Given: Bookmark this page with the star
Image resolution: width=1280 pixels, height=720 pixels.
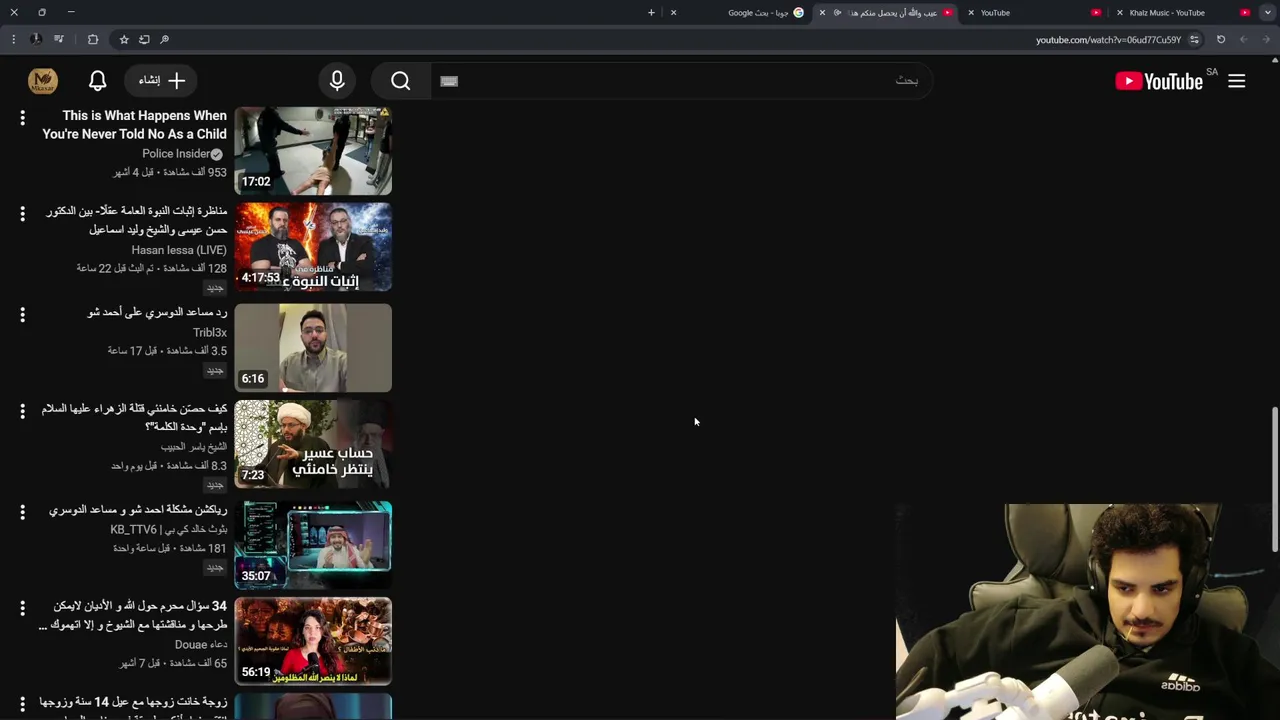Looking at the screenshot, I should click(x=124, y=39).
